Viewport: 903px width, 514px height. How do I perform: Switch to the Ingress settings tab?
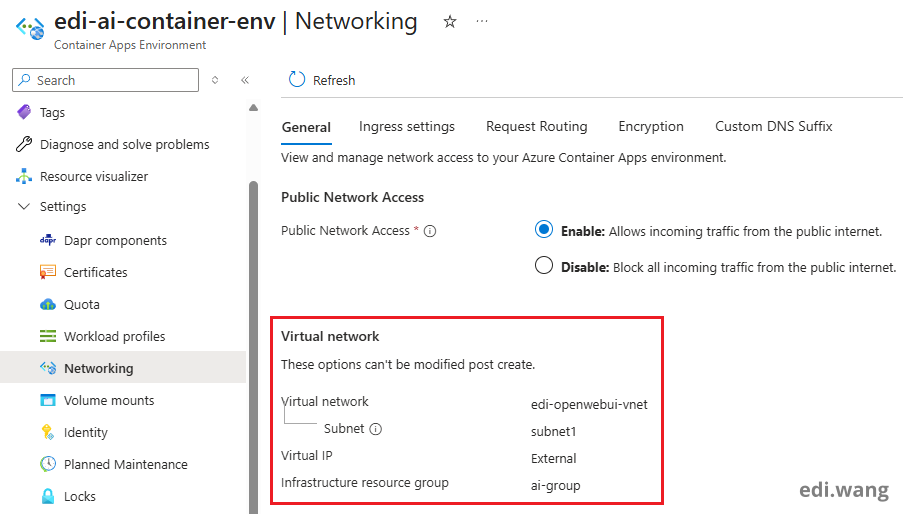click(406, 127)
